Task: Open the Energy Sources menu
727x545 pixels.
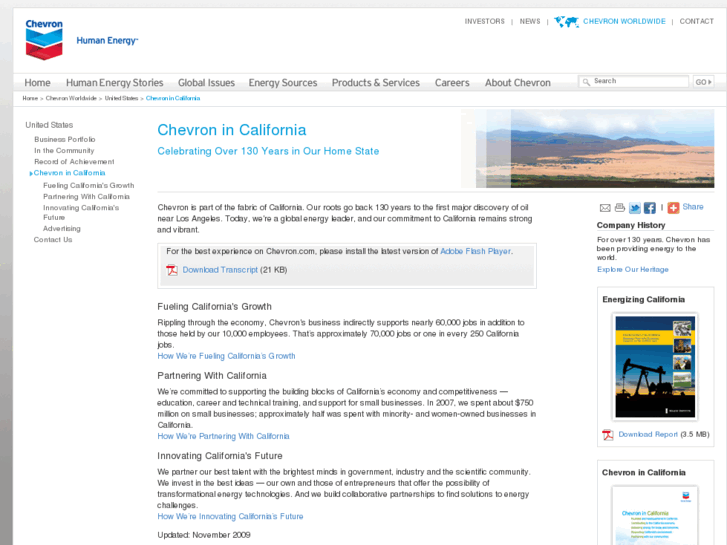Action: pos(283,83)
